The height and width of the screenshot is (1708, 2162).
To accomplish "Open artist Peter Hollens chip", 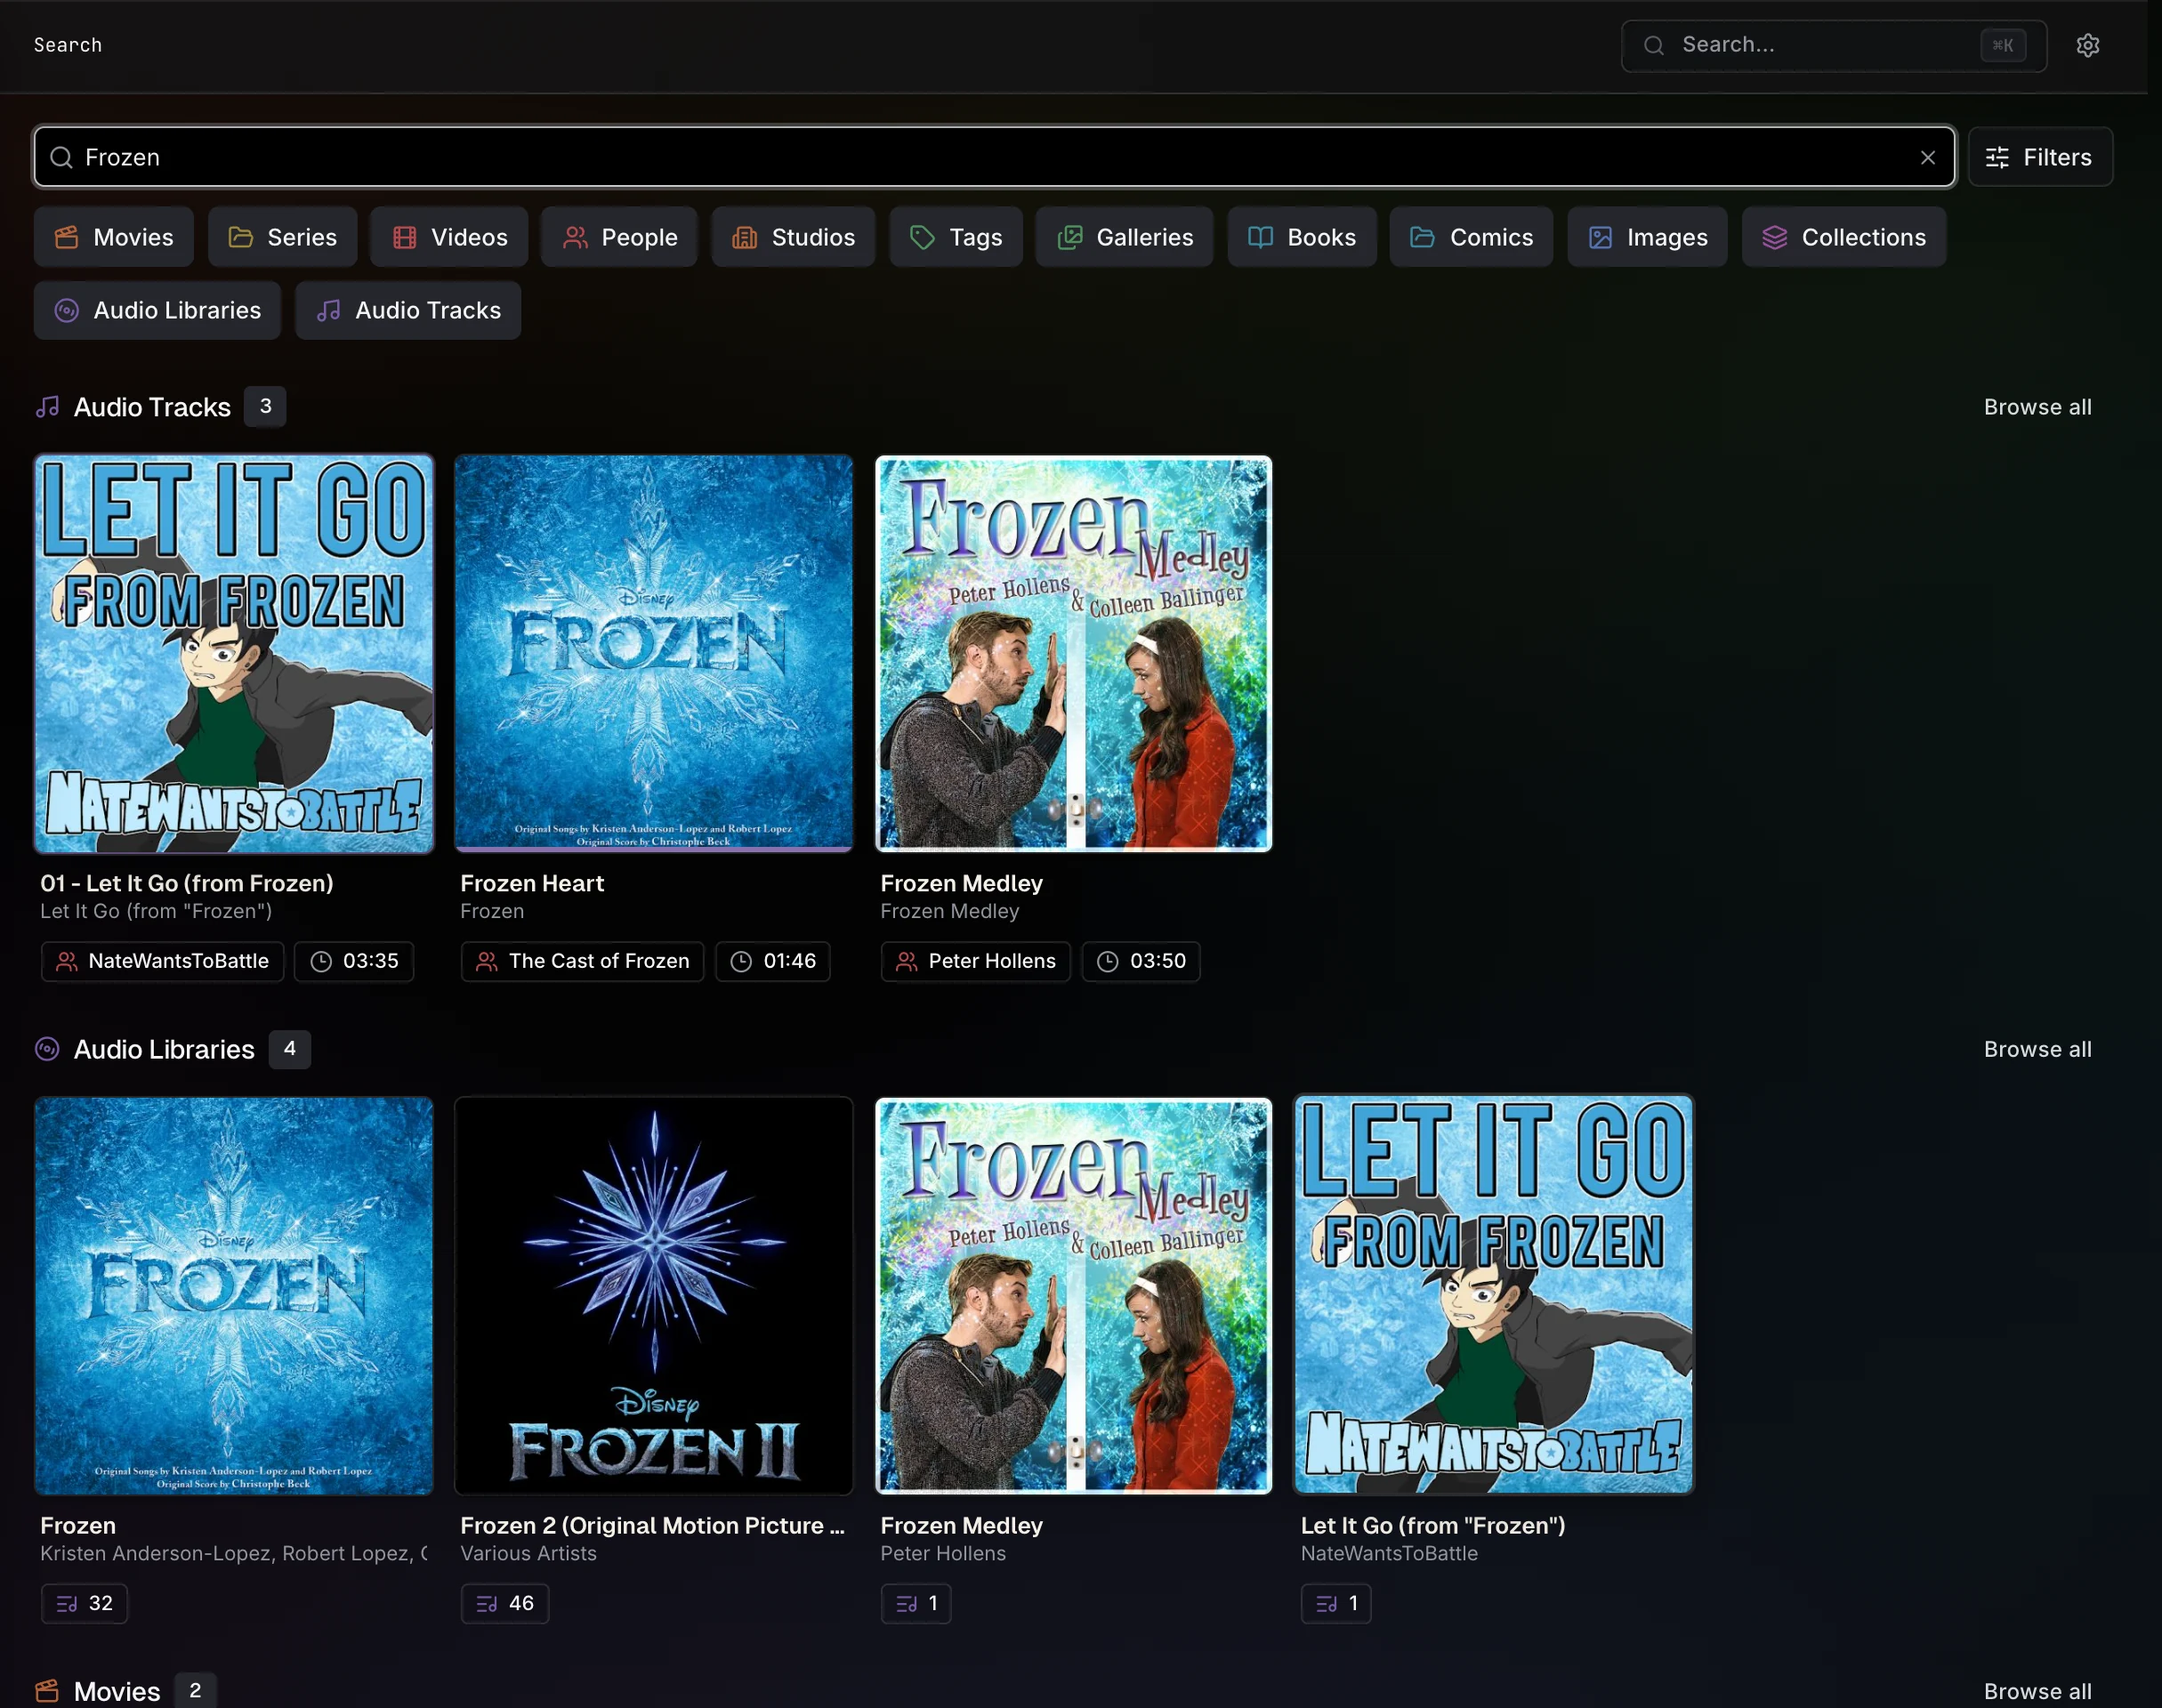I will [975, 961].
